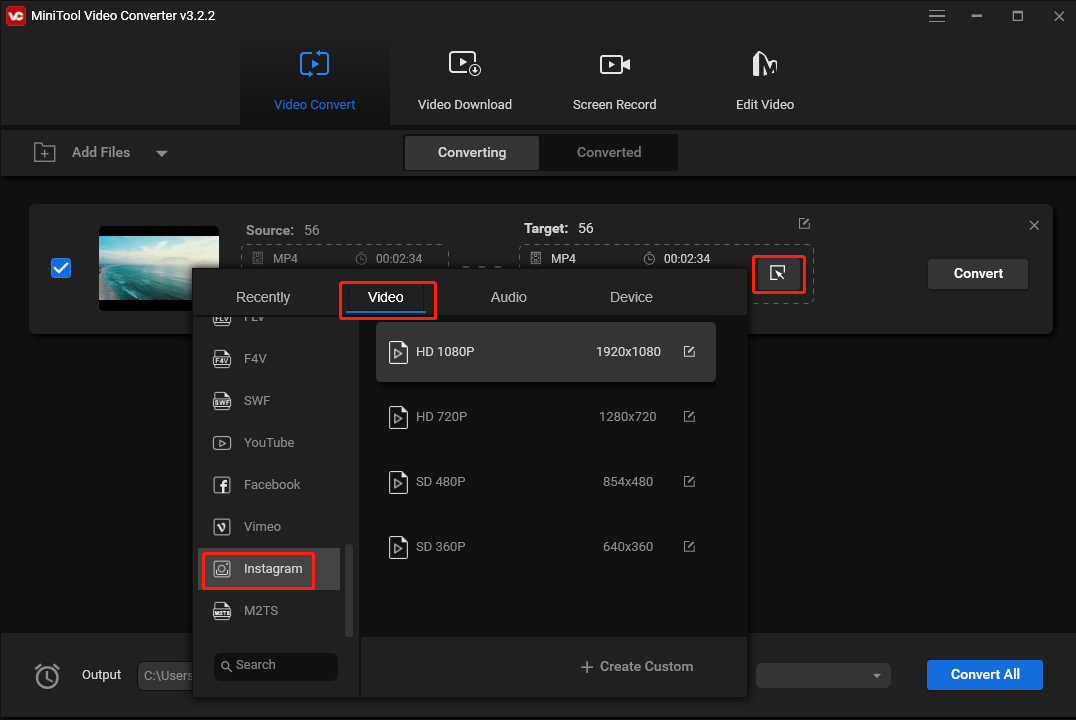This screenshot has height=720, width=1076.
Task: Switch to the Converting tab
Action: tap(471, 152)
